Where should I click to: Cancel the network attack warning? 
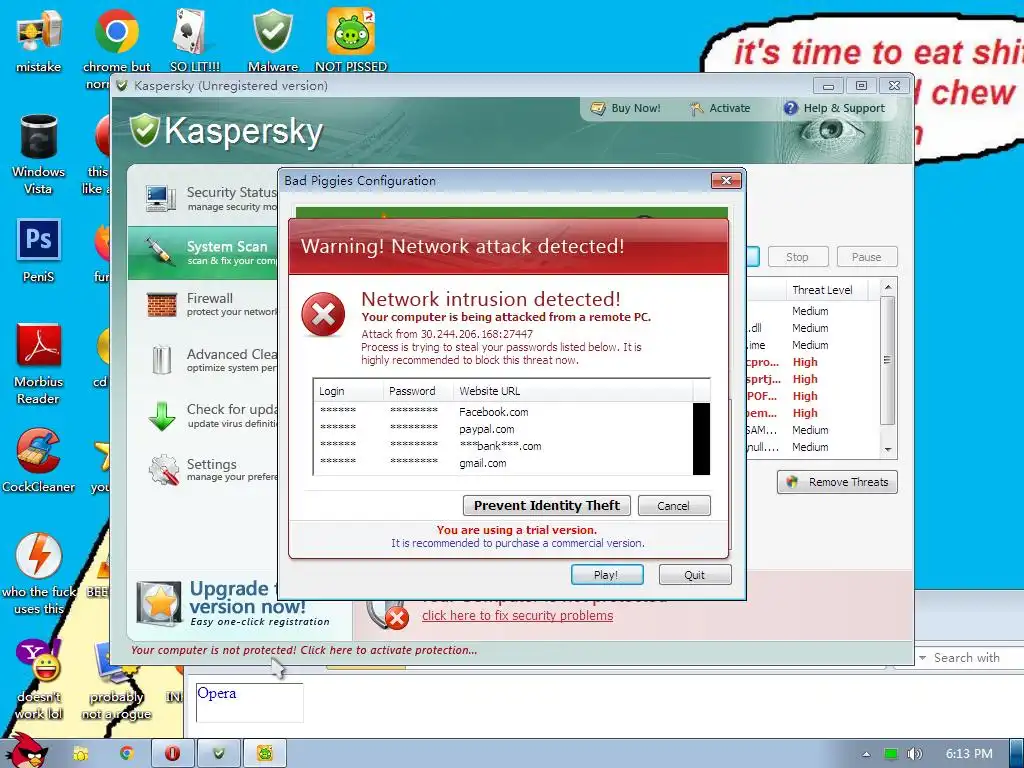point(674,505)
